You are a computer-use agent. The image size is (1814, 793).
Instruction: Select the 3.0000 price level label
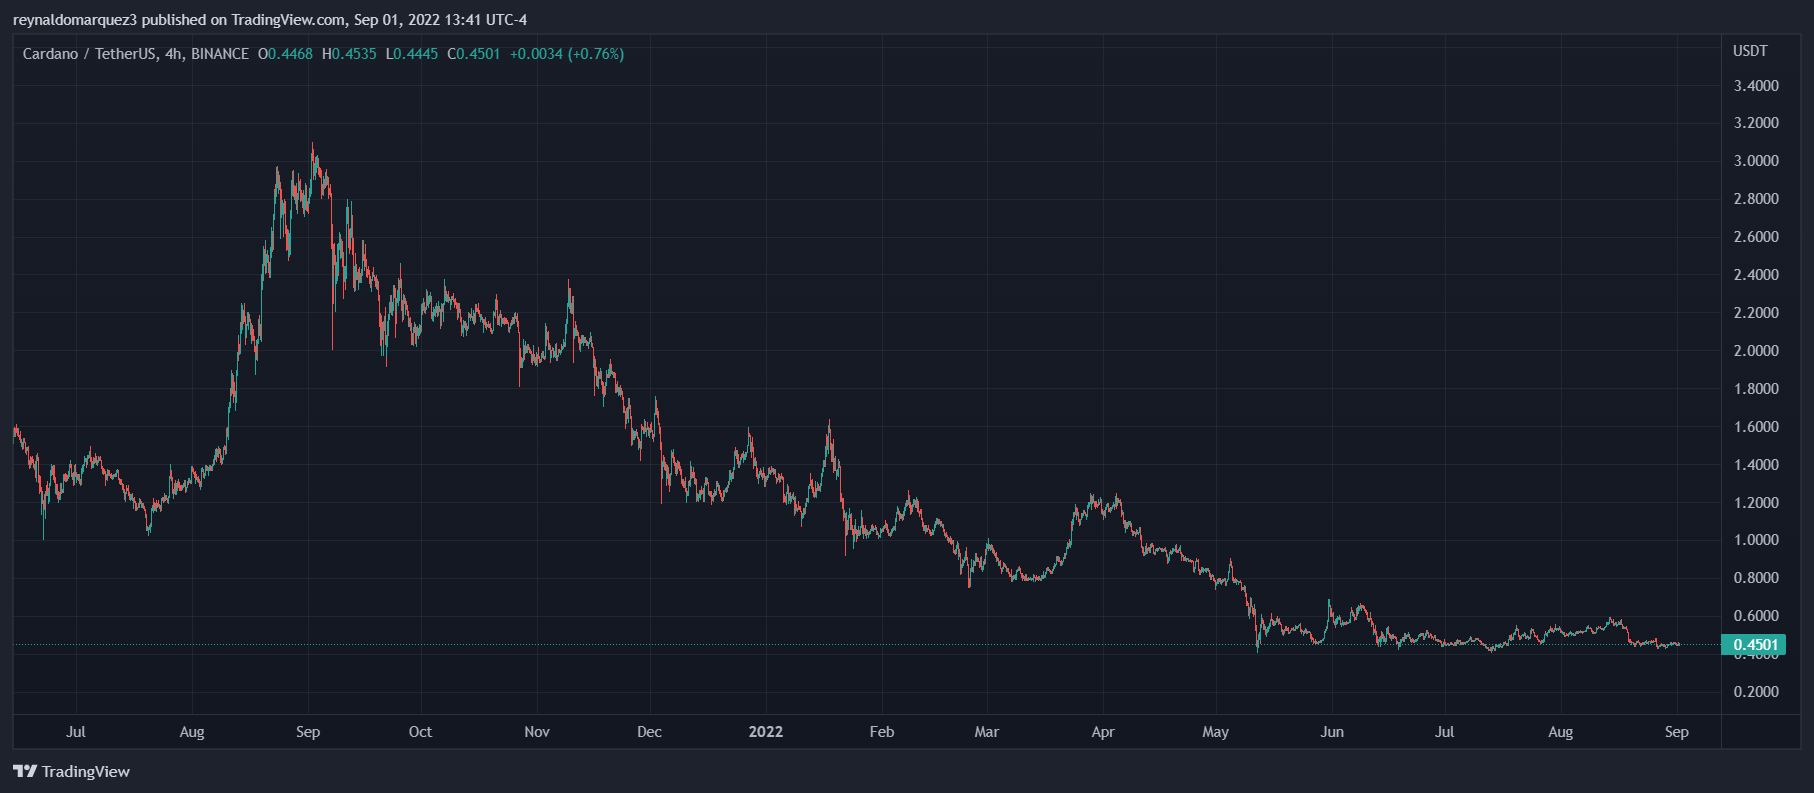1756,161
